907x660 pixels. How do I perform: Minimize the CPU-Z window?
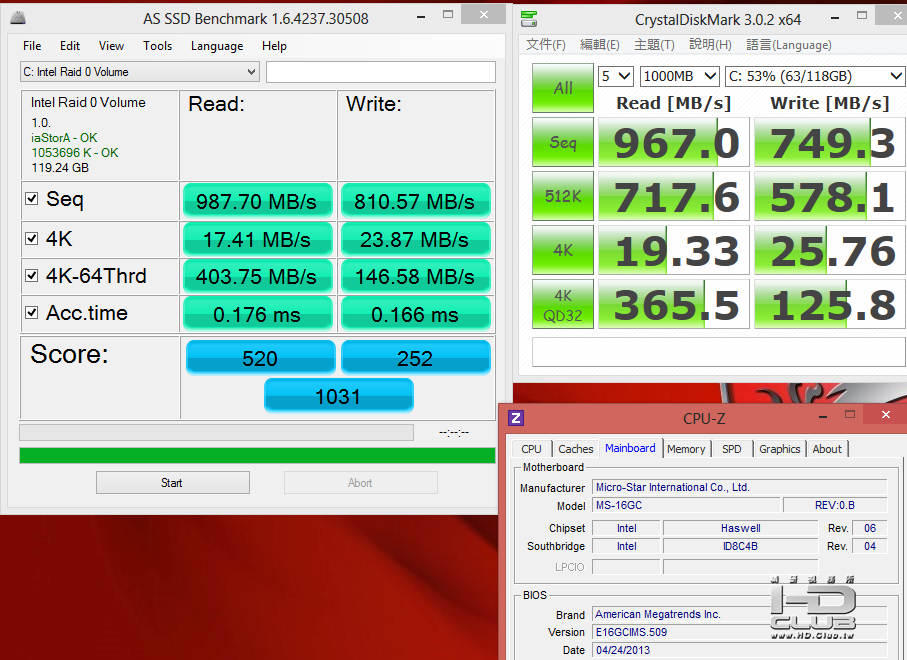(823, 416)
